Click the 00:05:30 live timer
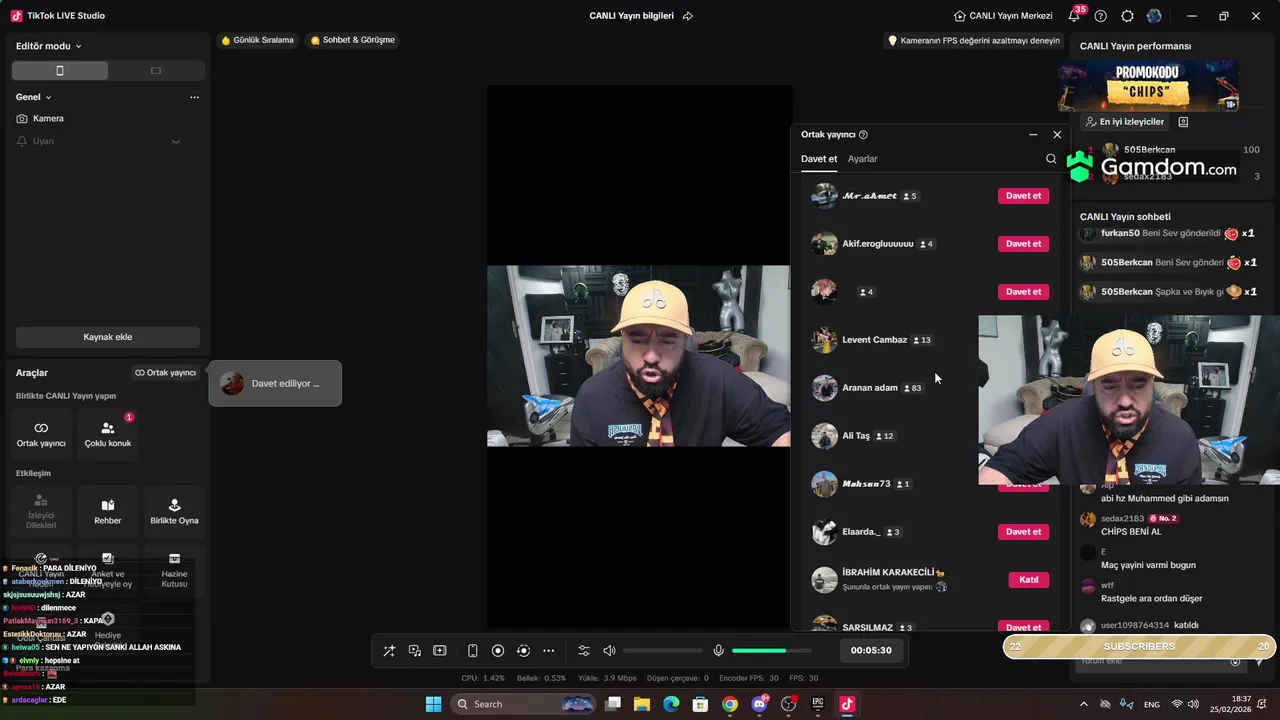This screenshot has width=1280, height=720. (871, 651)
